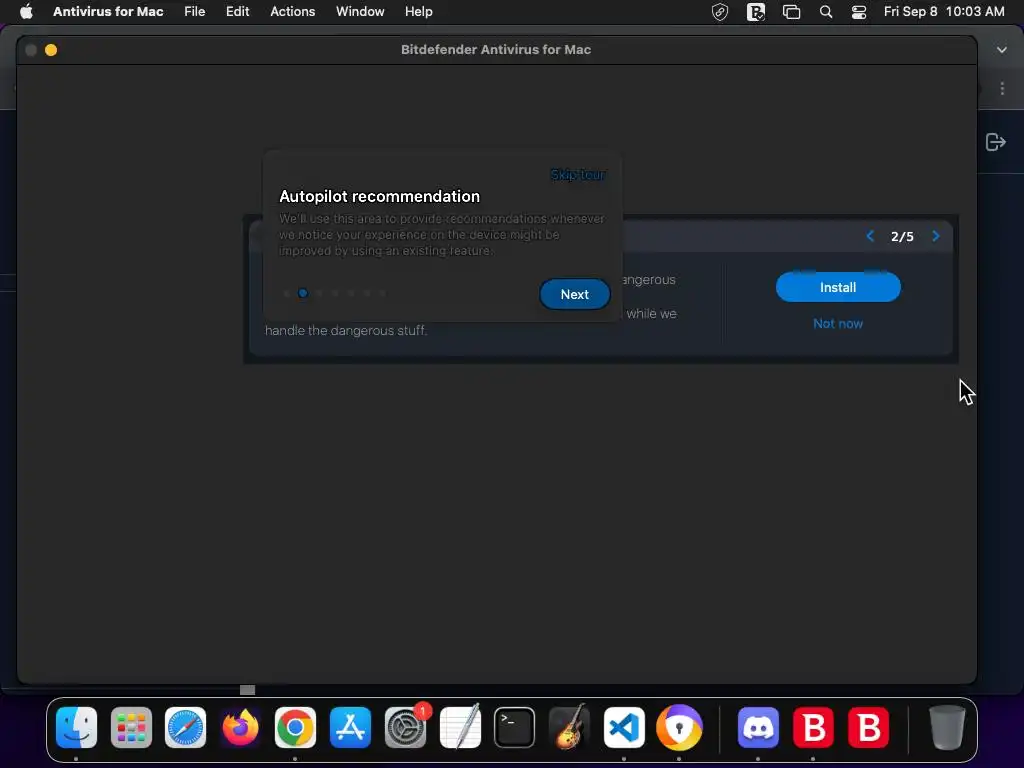Screen dimensions: 1024x768
Task: Click the shield icon in the menu bar
Action: (x=720, y=12)
